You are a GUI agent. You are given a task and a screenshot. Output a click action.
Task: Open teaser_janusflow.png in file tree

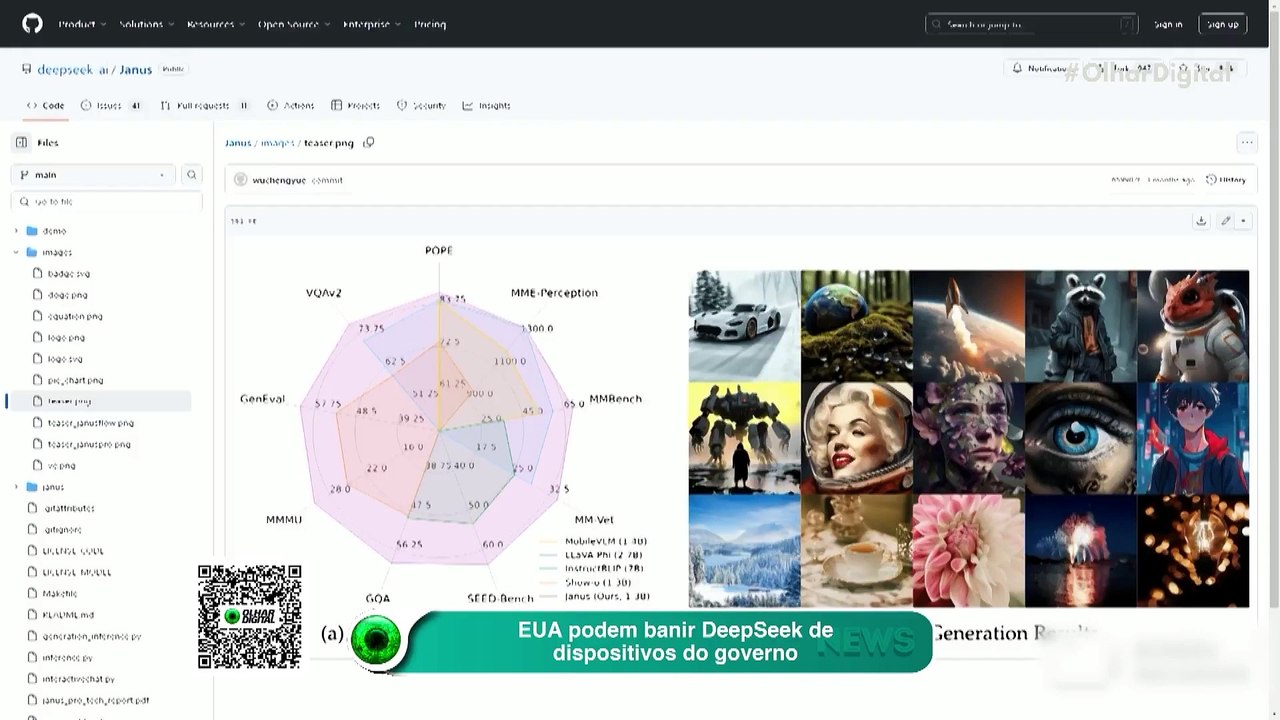click(91, 423)
